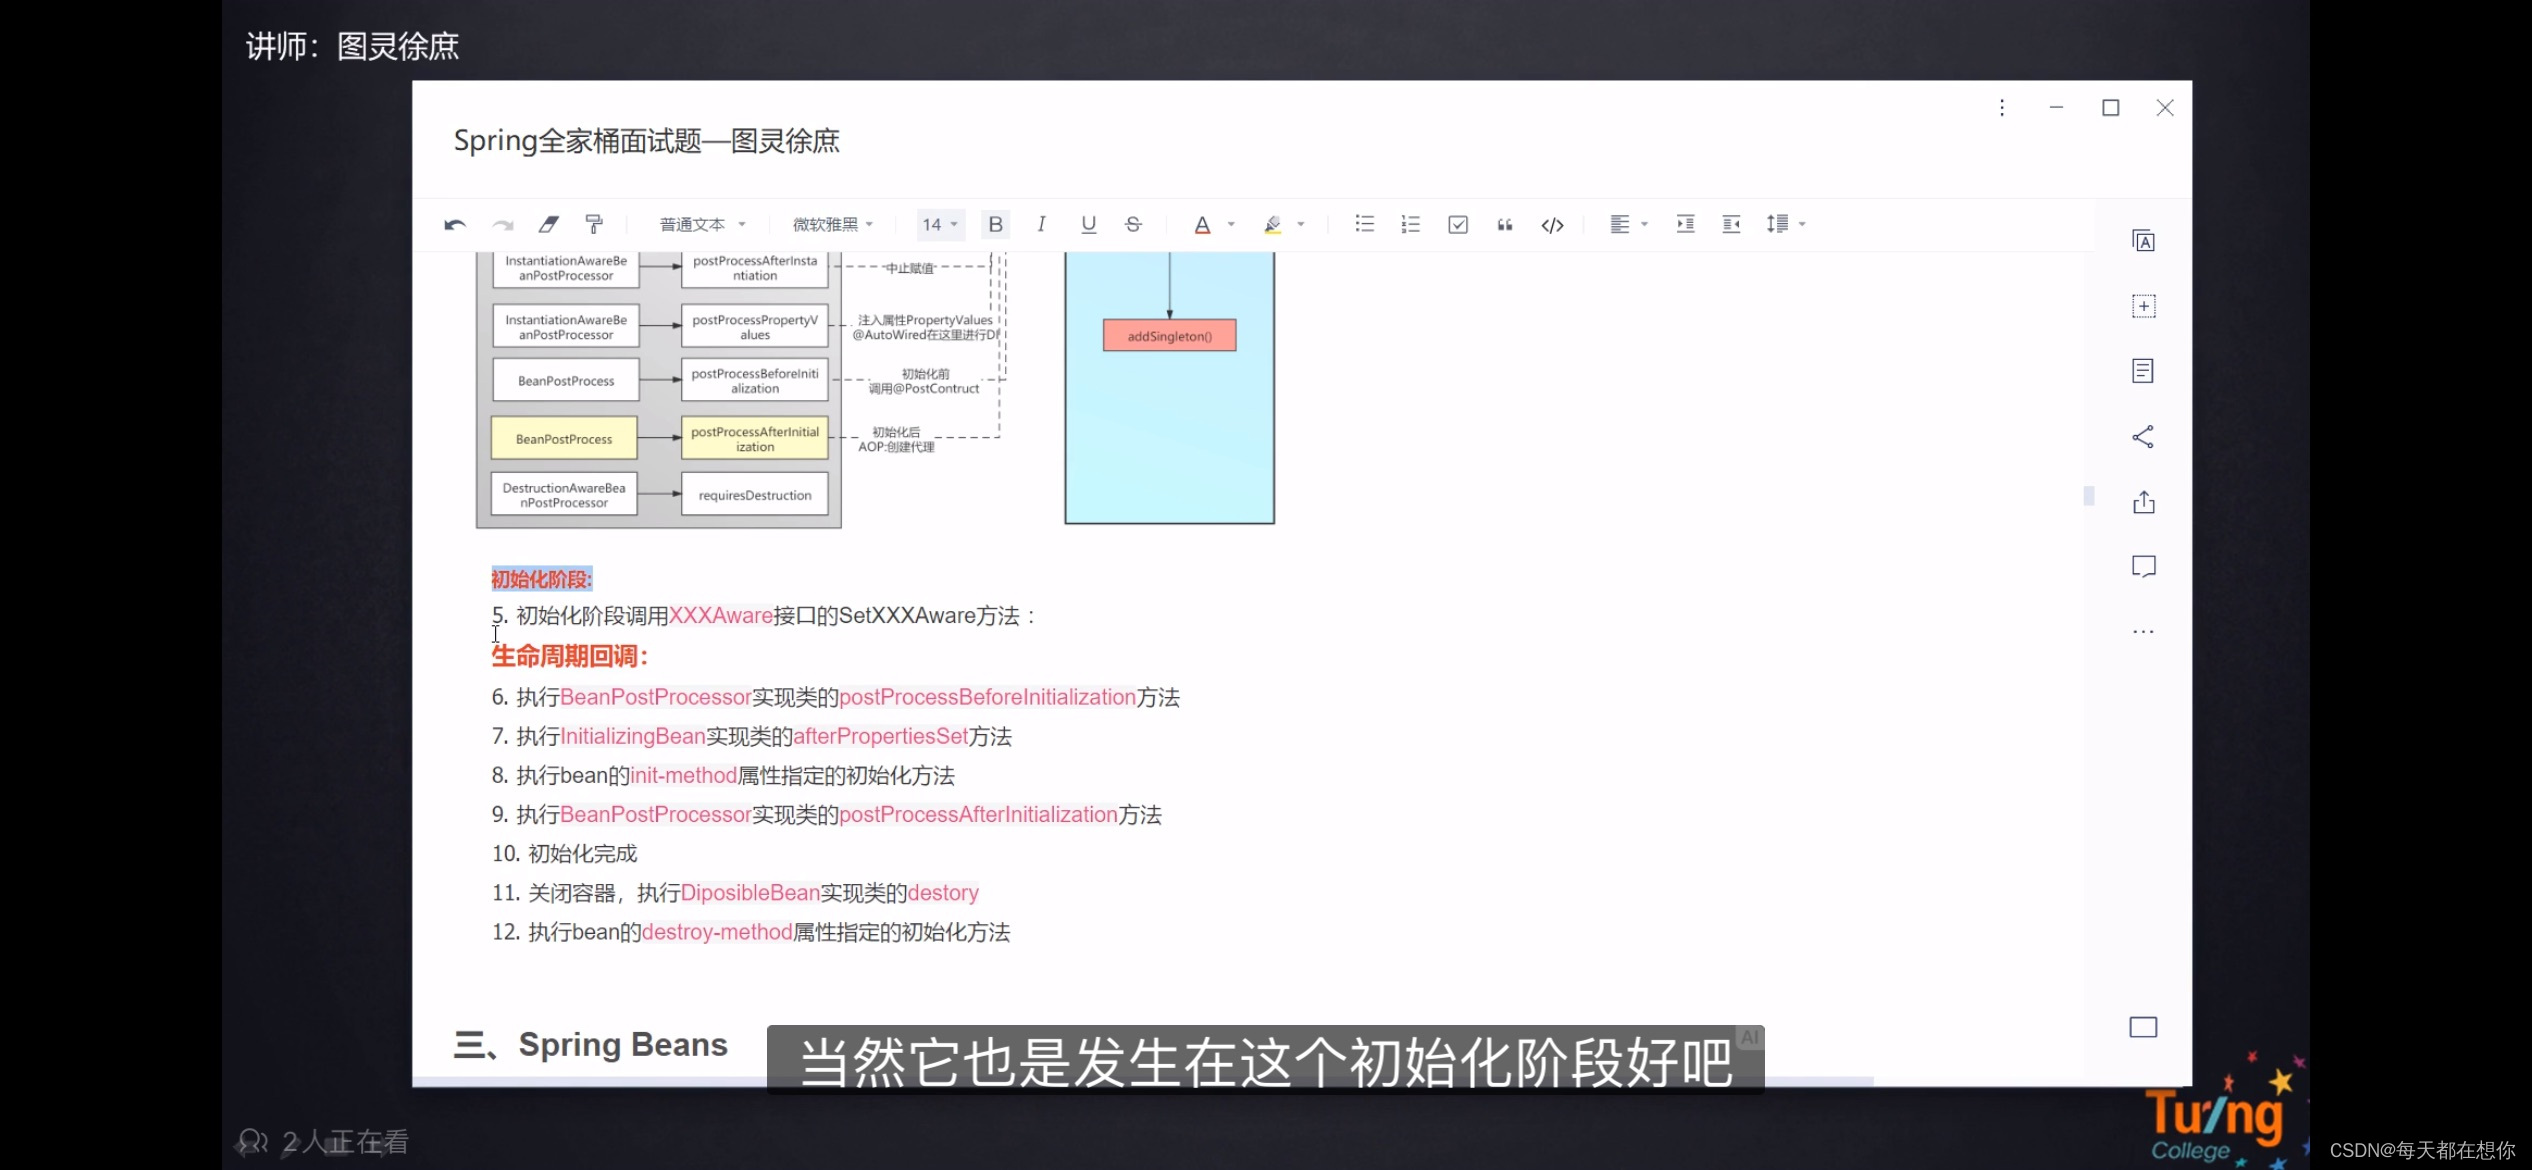
Task: Apply the highlight color marker
Action: pos(1272,225)
